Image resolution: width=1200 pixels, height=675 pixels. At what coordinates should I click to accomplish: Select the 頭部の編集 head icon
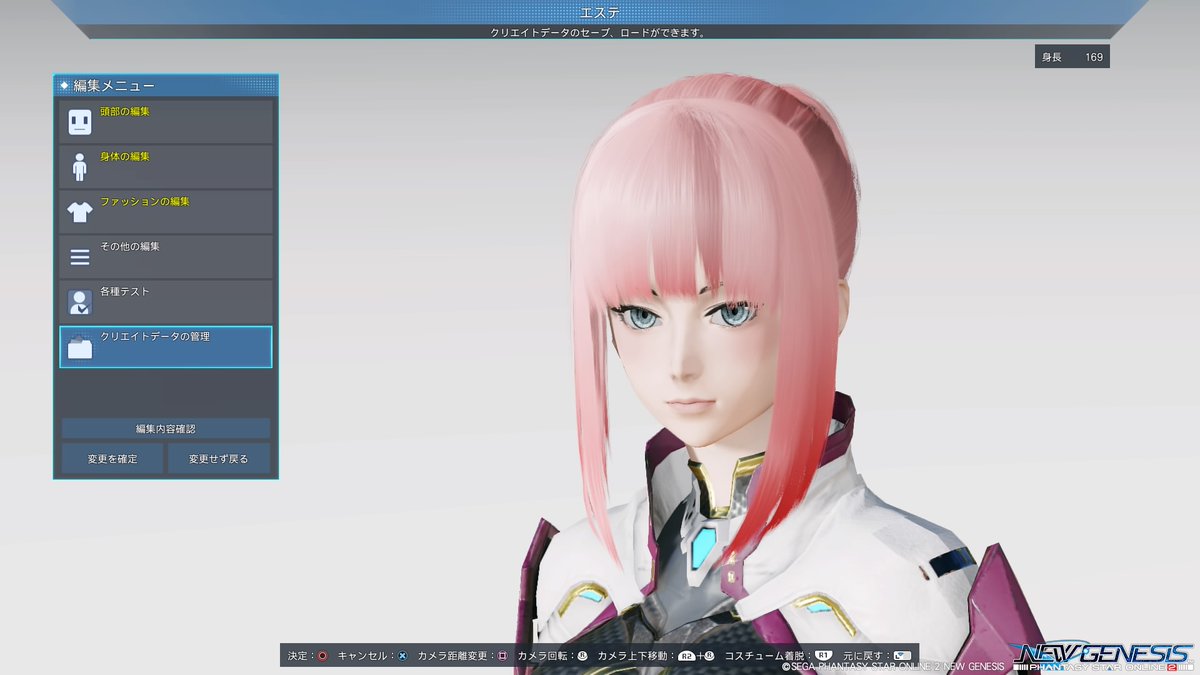point(80,122)
